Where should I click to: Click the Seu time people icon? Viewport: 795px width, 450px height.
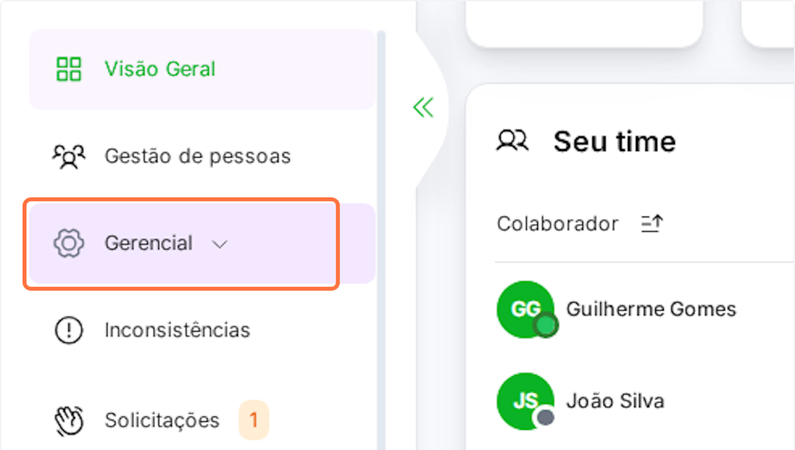point(512,141)
